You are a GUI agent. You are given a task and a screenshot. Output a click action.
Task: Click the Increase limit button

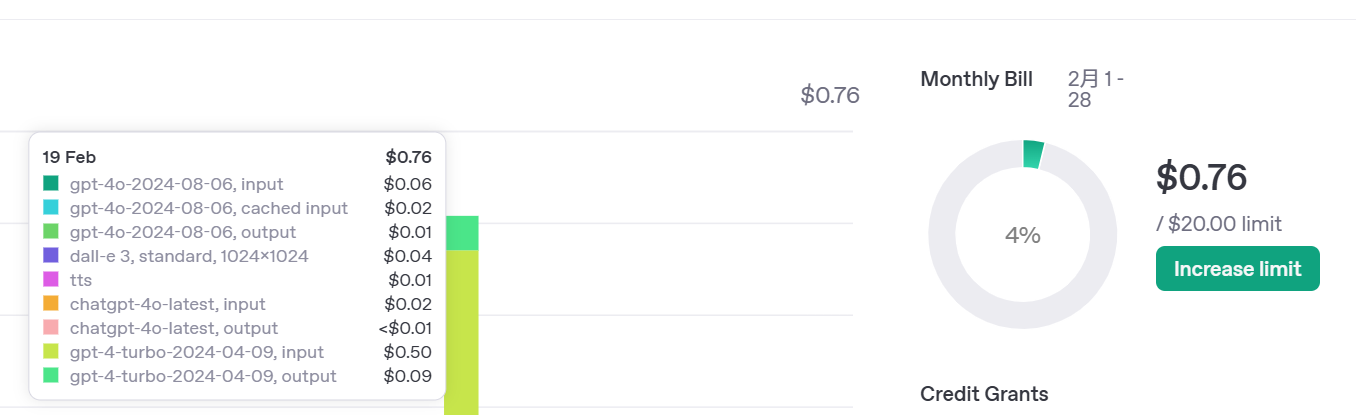1238,269
